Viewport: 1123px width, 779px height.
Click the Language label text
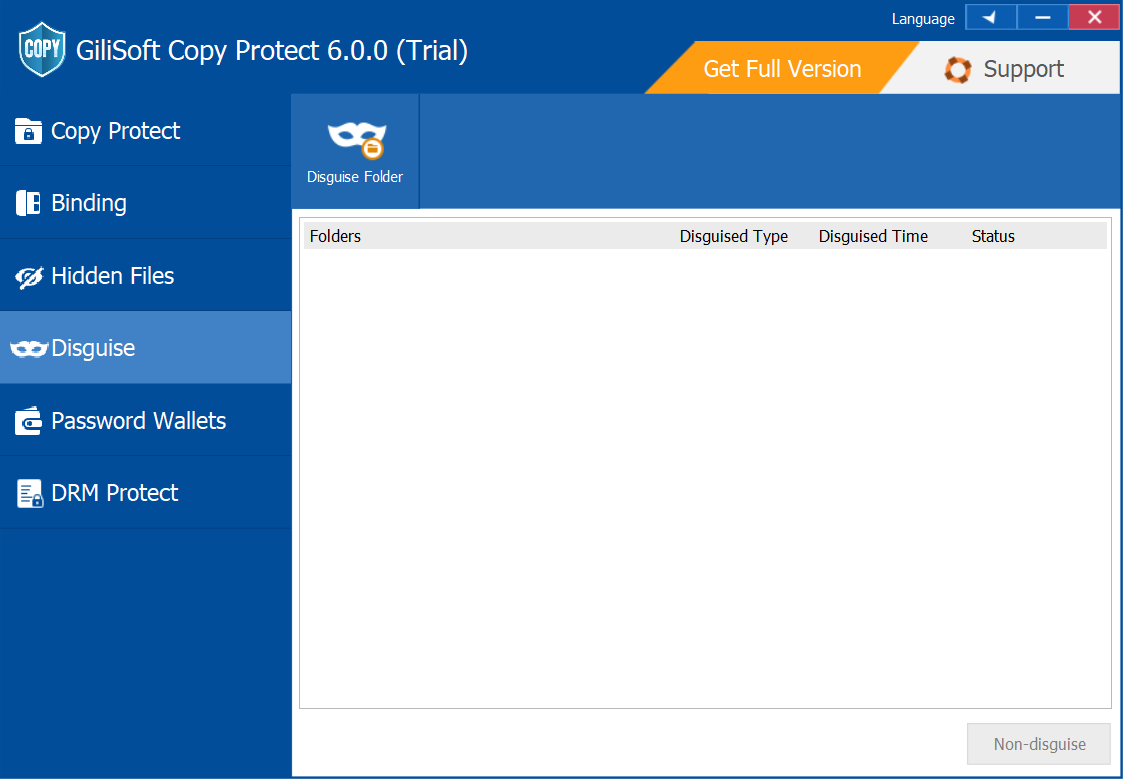pyautogui.click(x=922, y=19)
